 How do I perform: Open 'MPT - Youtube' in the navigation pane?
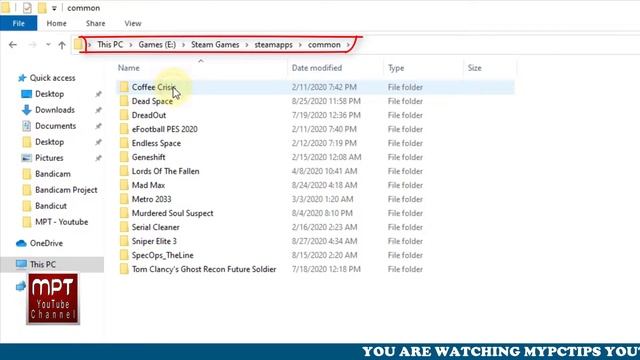point(61,222)
